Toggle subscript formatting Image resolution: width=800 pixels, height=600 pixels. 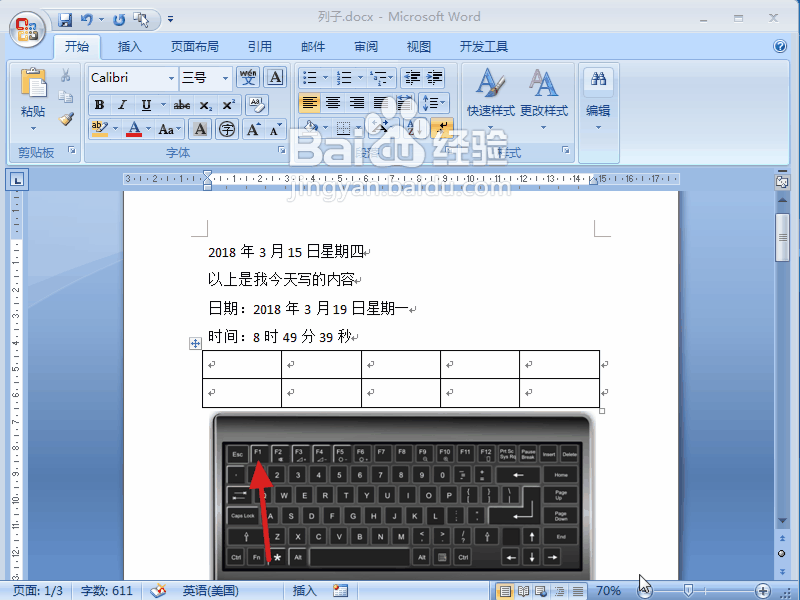206,105
